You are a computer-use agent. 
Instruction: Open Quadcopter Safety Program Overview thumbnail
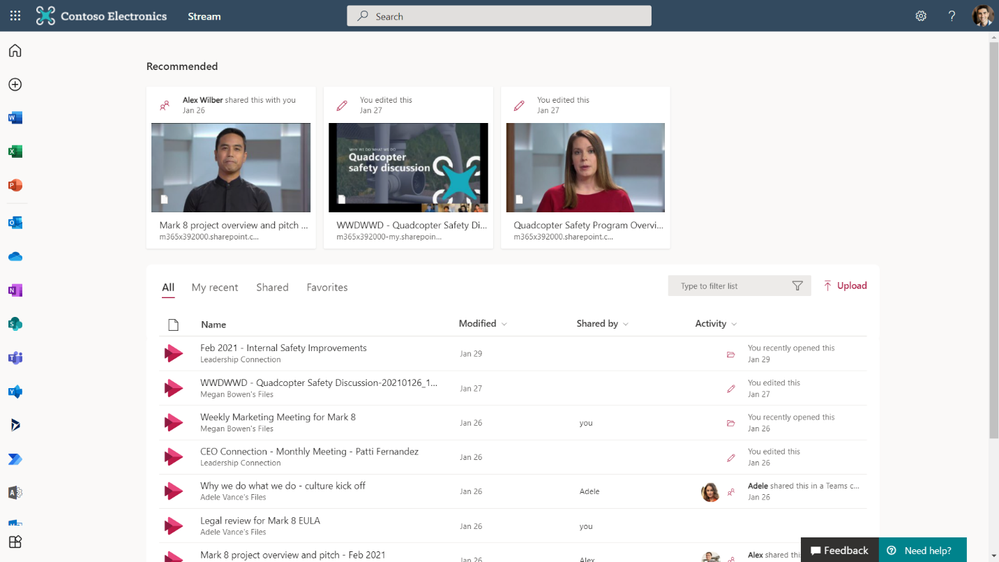point(586,168)
